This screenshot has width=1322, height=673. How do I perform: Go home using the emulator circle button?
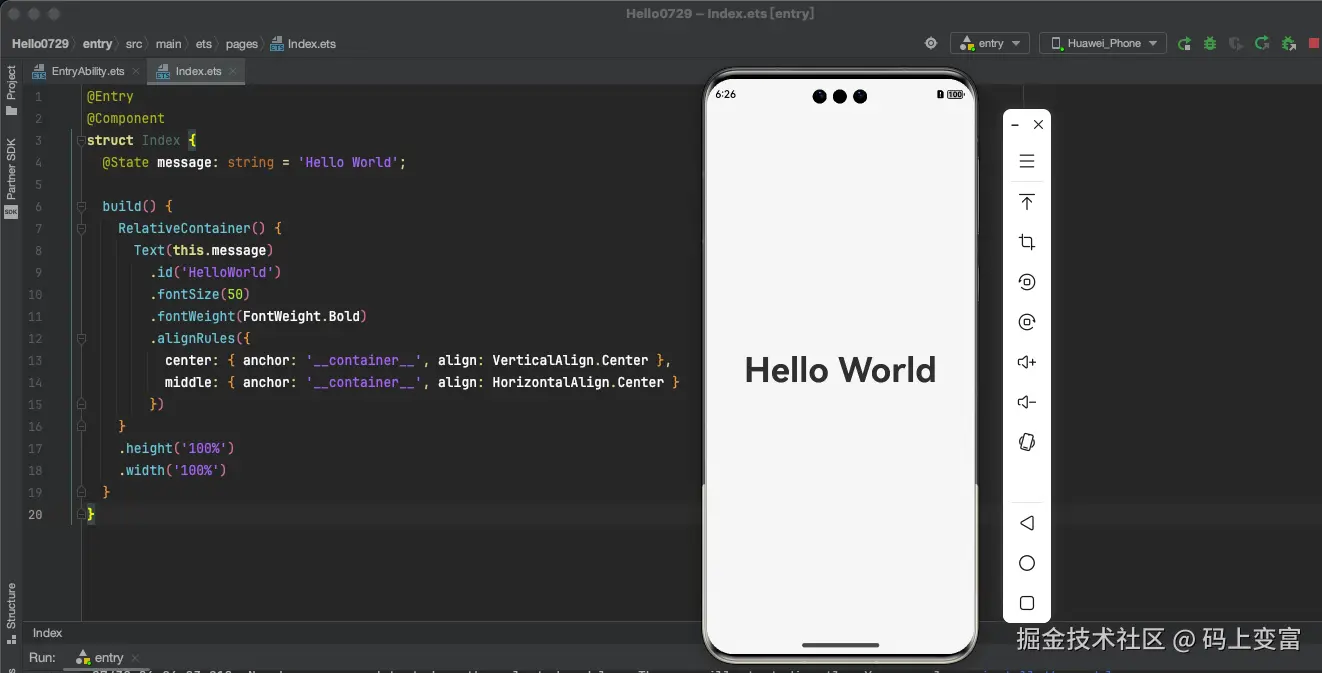1026,563
